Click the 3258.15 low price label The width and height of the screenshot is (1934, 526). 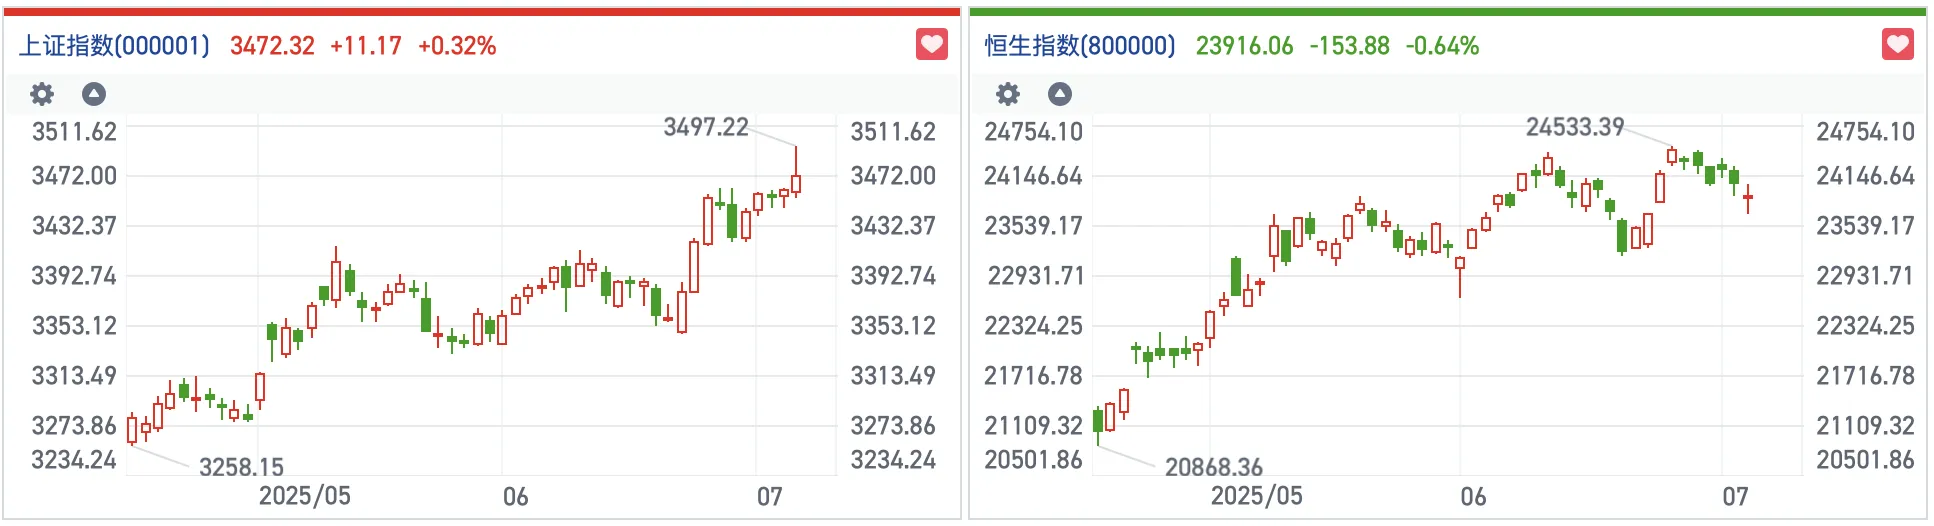(241, 467)
